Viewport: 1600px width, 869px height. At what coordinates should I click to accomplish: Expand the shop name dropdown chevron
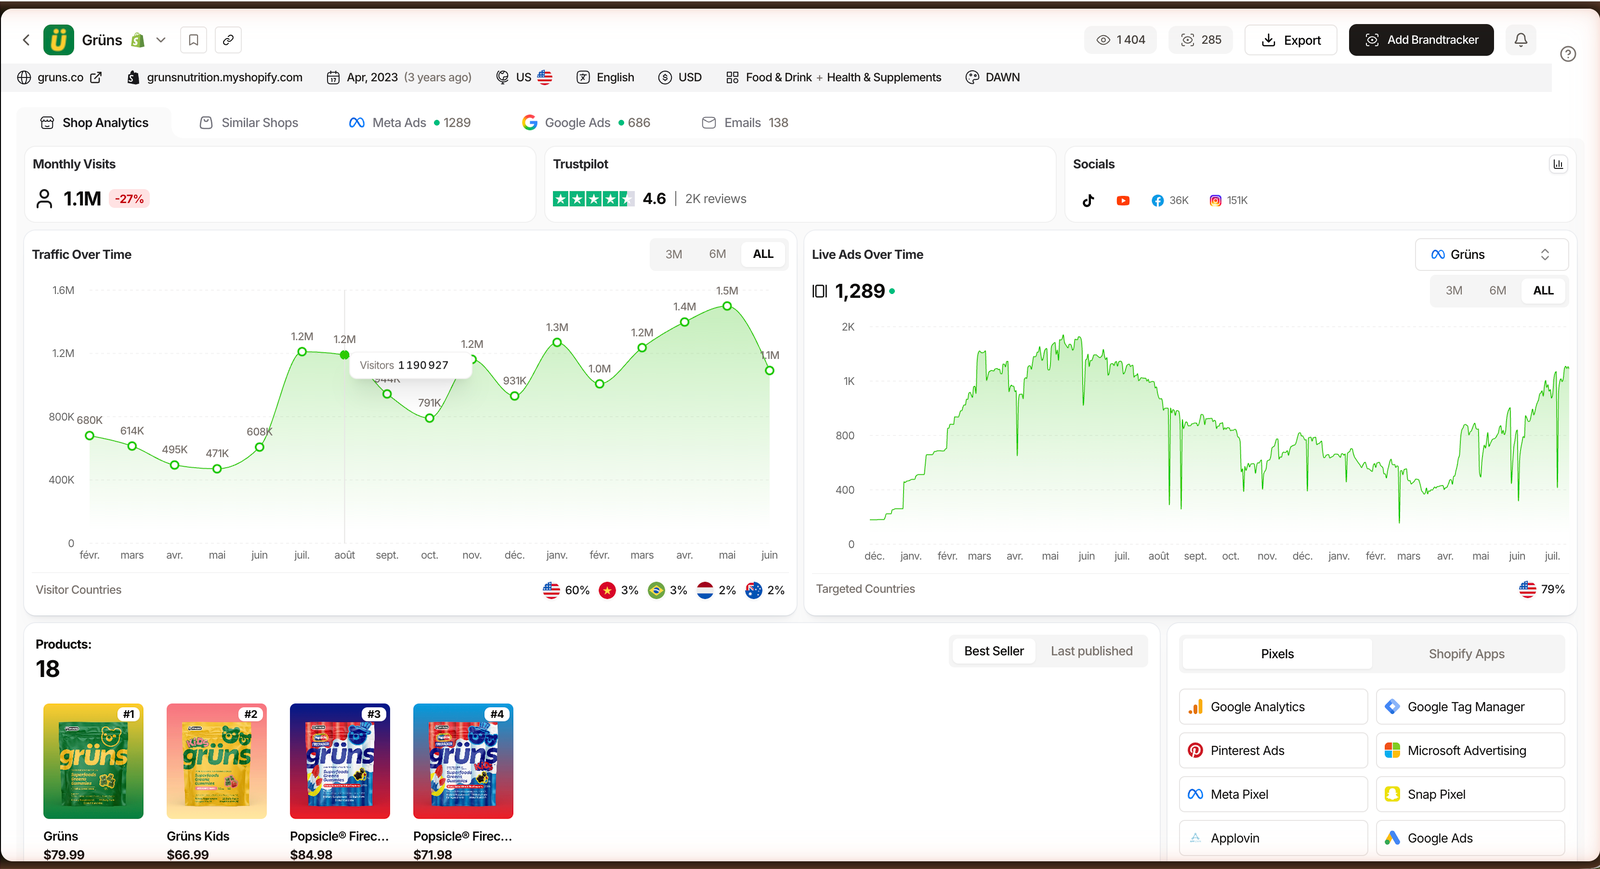(x=161, y=40)
